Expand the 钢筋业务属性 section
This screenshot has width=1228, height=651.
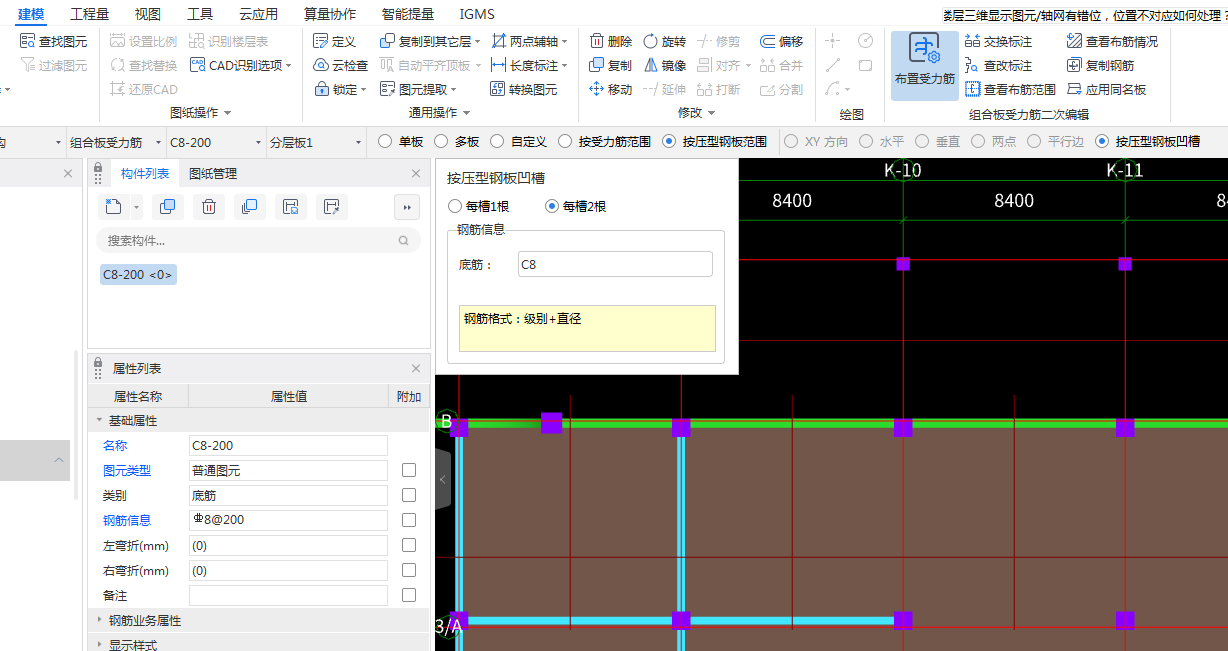pos(99,620)
